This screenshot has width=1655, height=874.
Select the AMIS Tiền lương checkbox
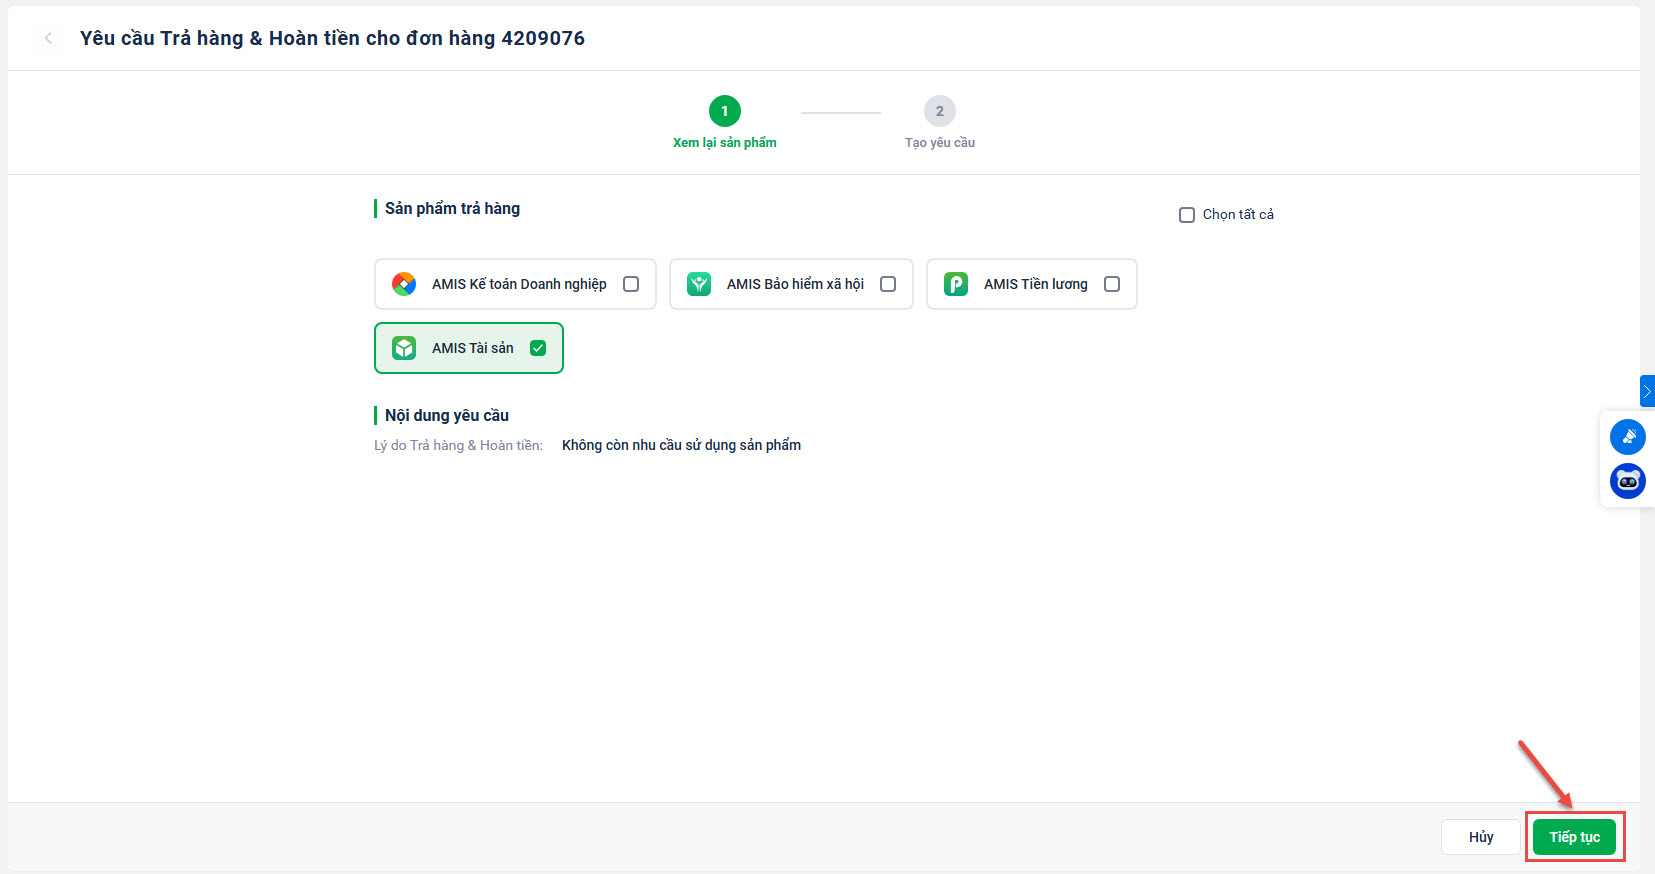(1112, 284)
